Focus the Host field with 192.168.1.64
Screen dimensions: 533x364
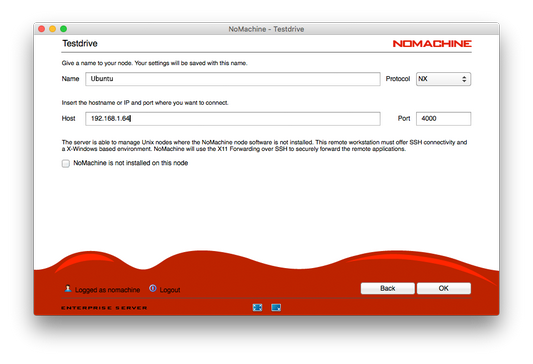click(x=233, y=119)
